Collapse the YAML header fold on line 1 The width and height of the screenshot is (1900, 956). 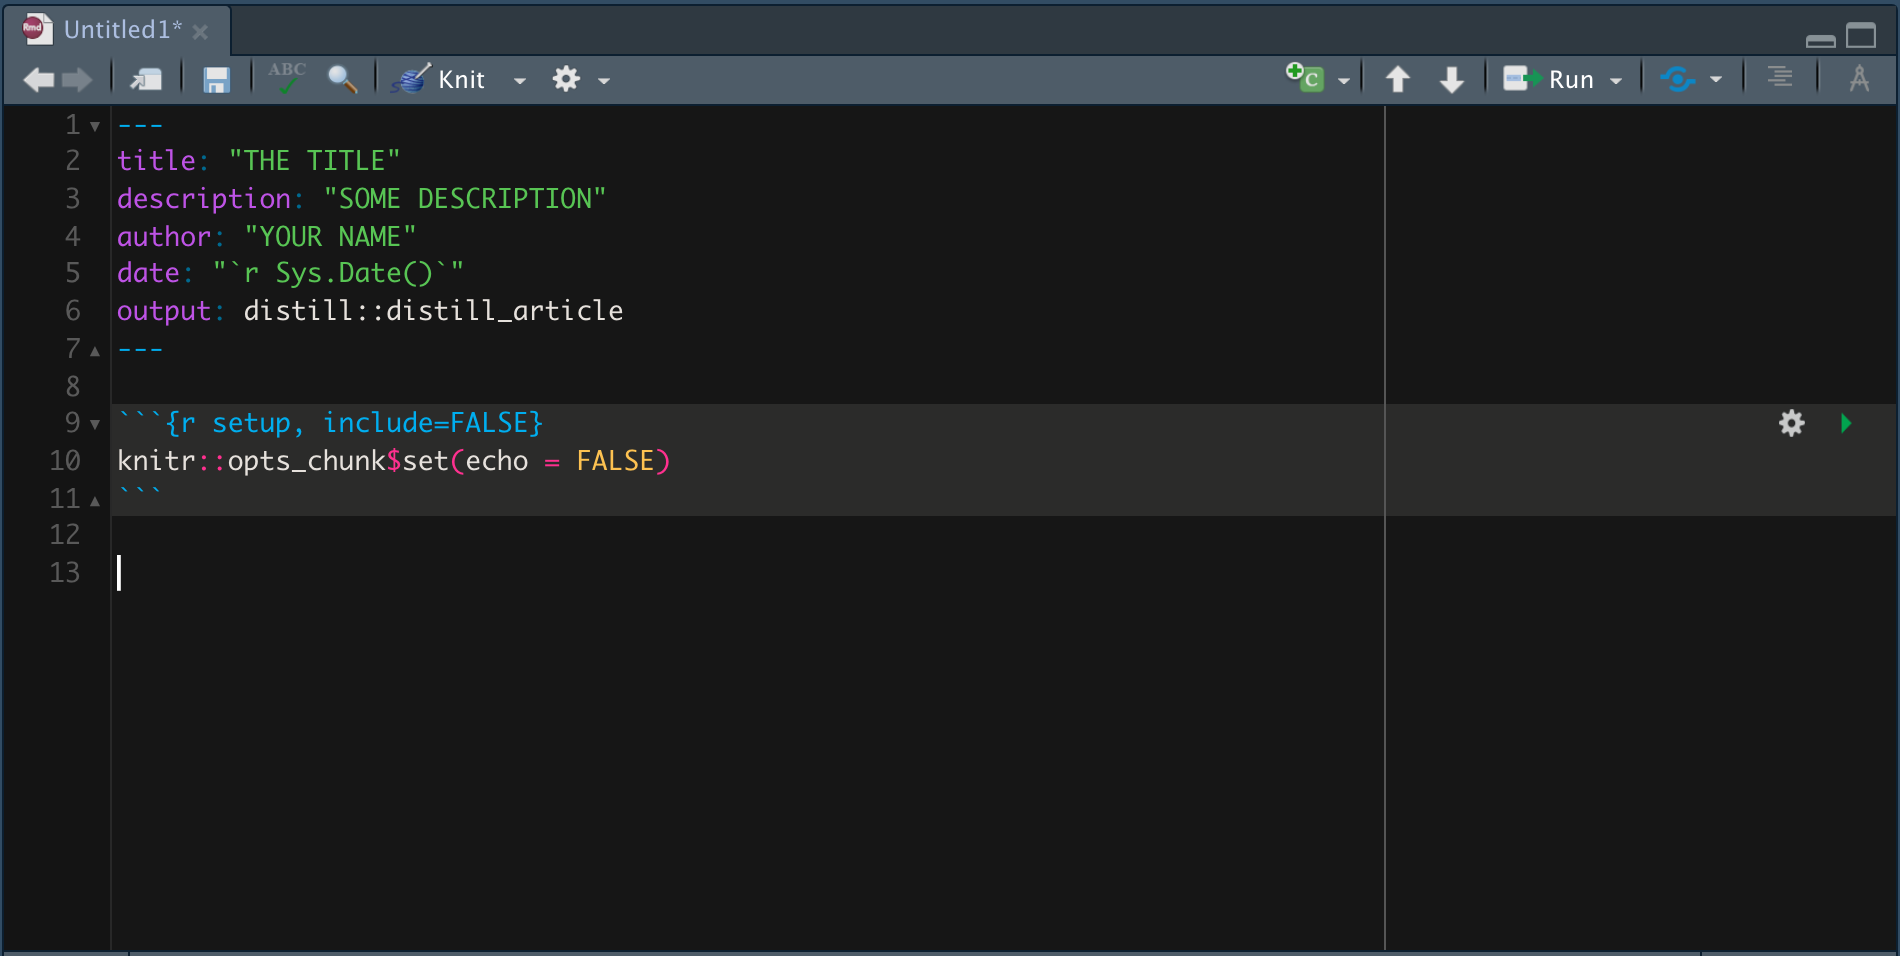click(95, 127)
